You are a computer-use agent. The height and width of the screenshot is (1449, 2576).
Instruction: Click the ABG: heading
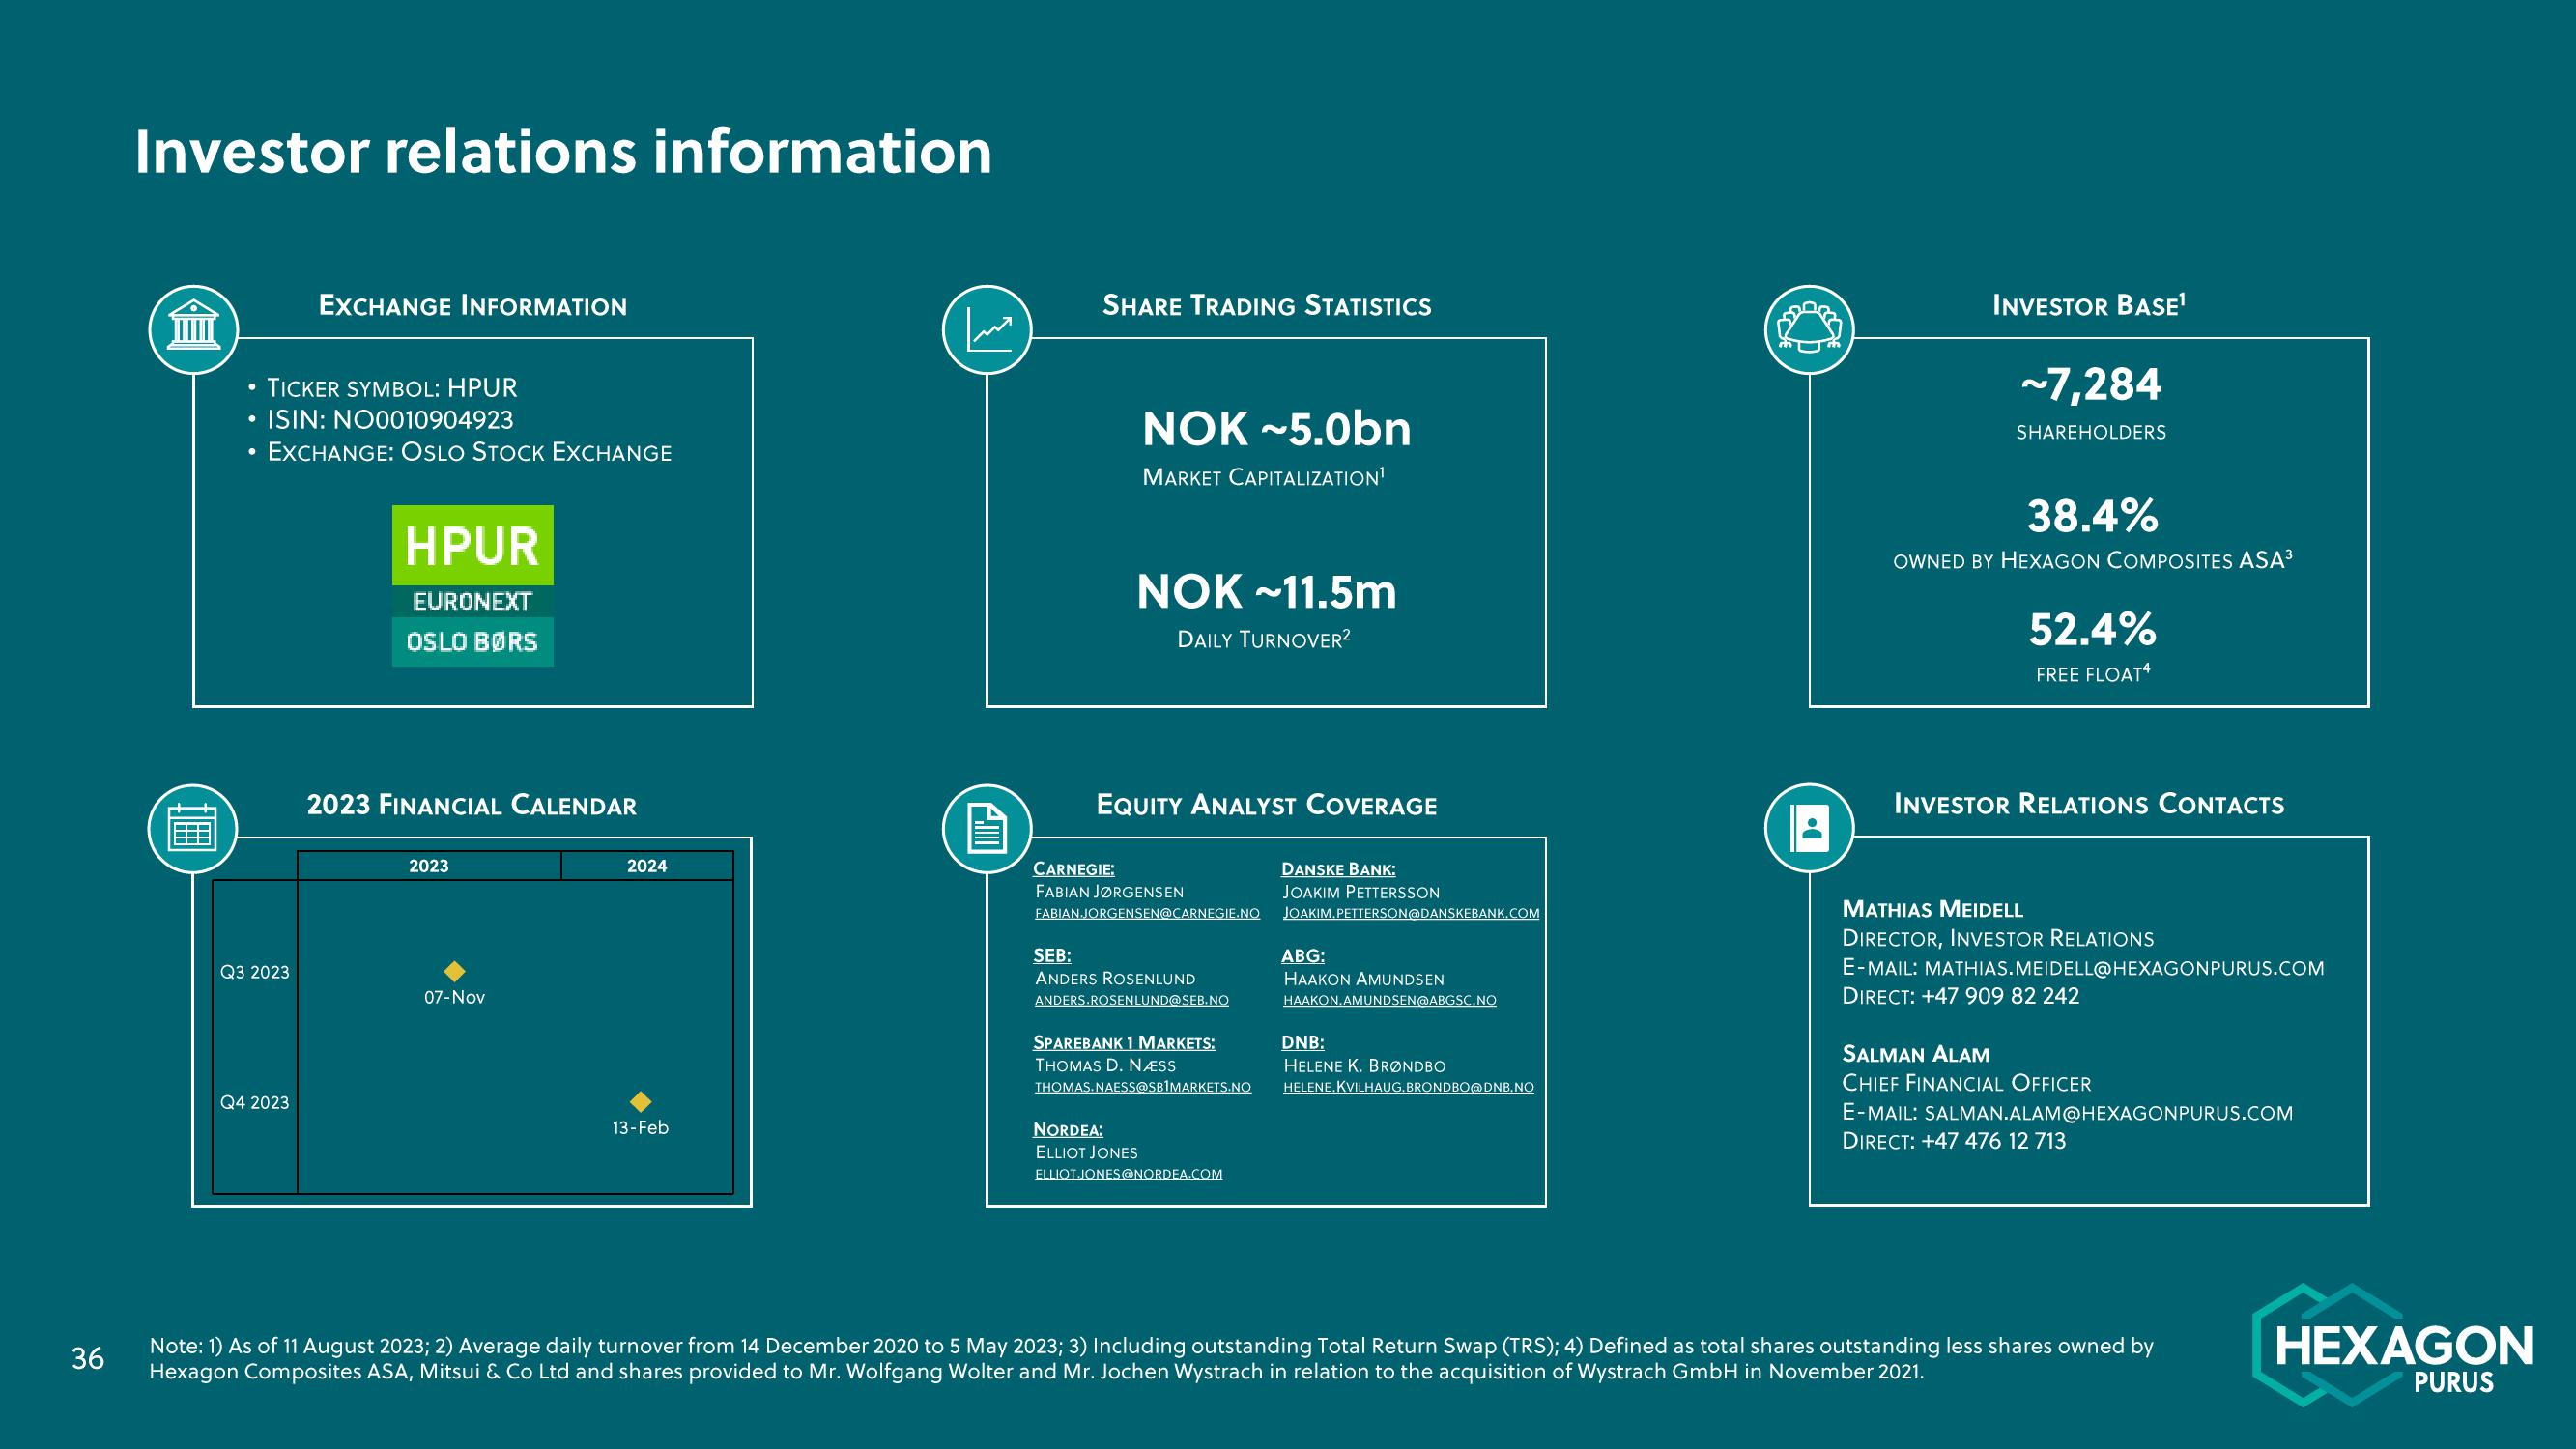click(x=1302, y=956)
